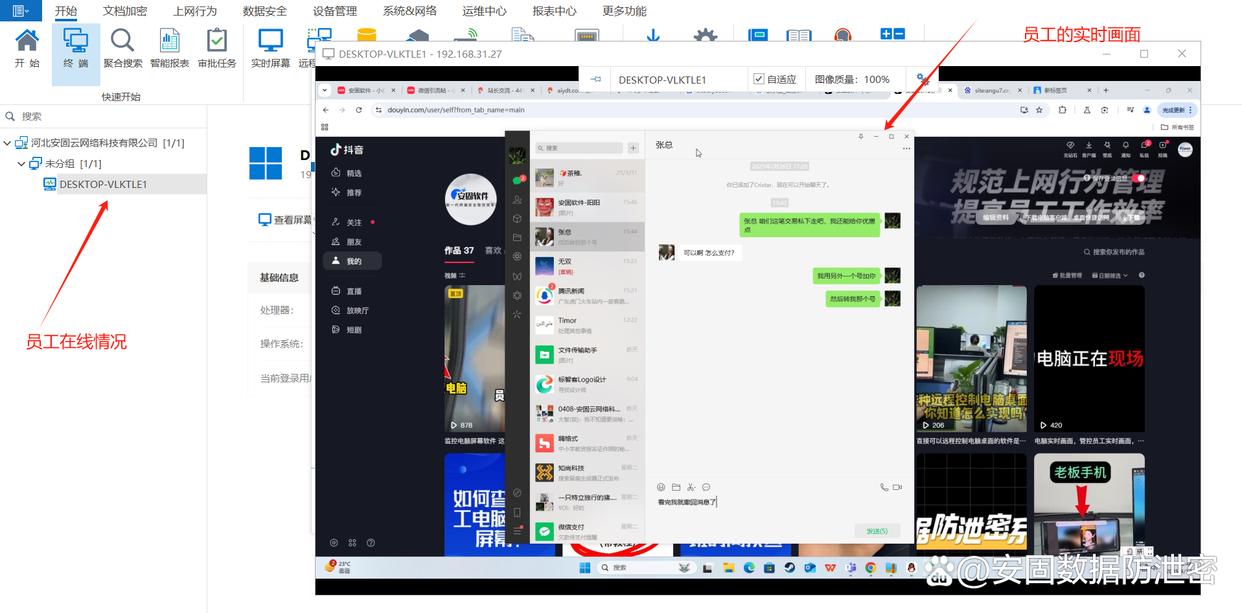Click the pin icon in remote screen toolbar
Screen dimensions: 1242x613
pos(595,79)
